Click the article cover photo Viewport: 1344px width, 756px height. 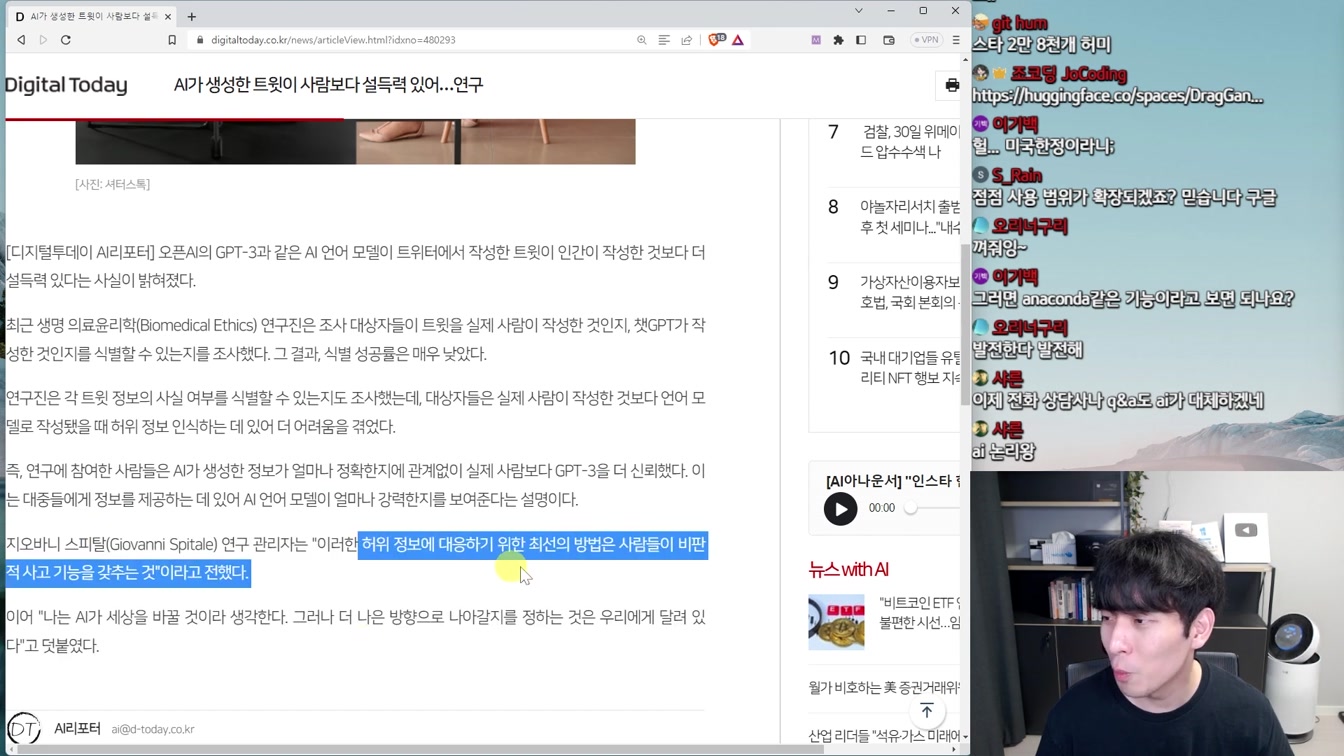355,141
